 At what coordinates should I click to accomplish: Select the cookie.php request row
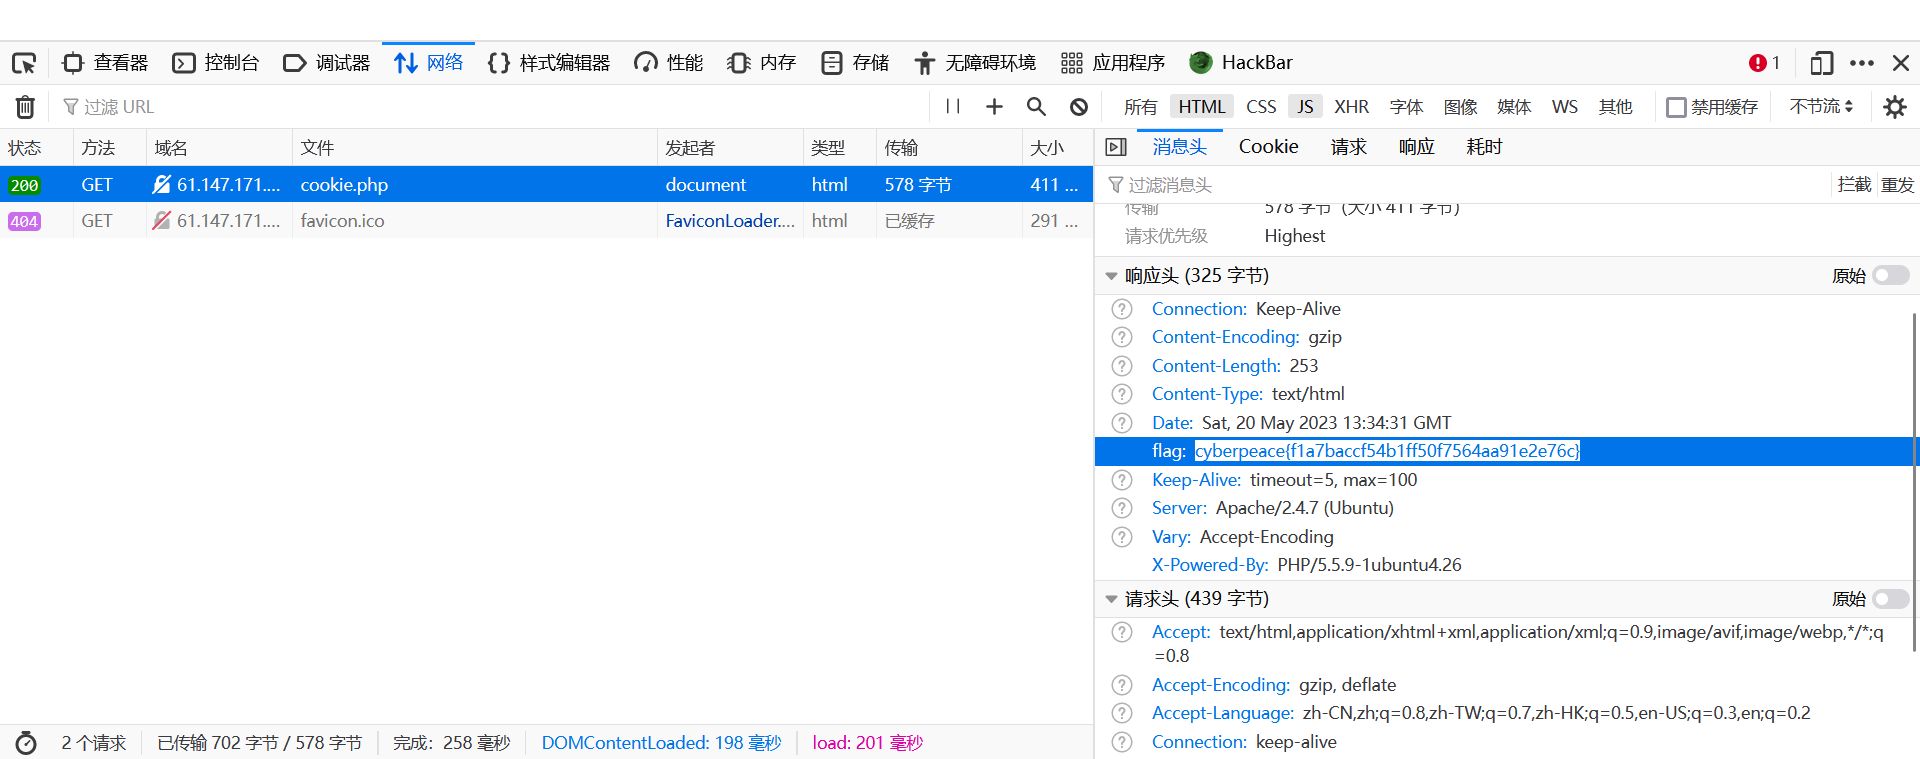pos(546,184)
